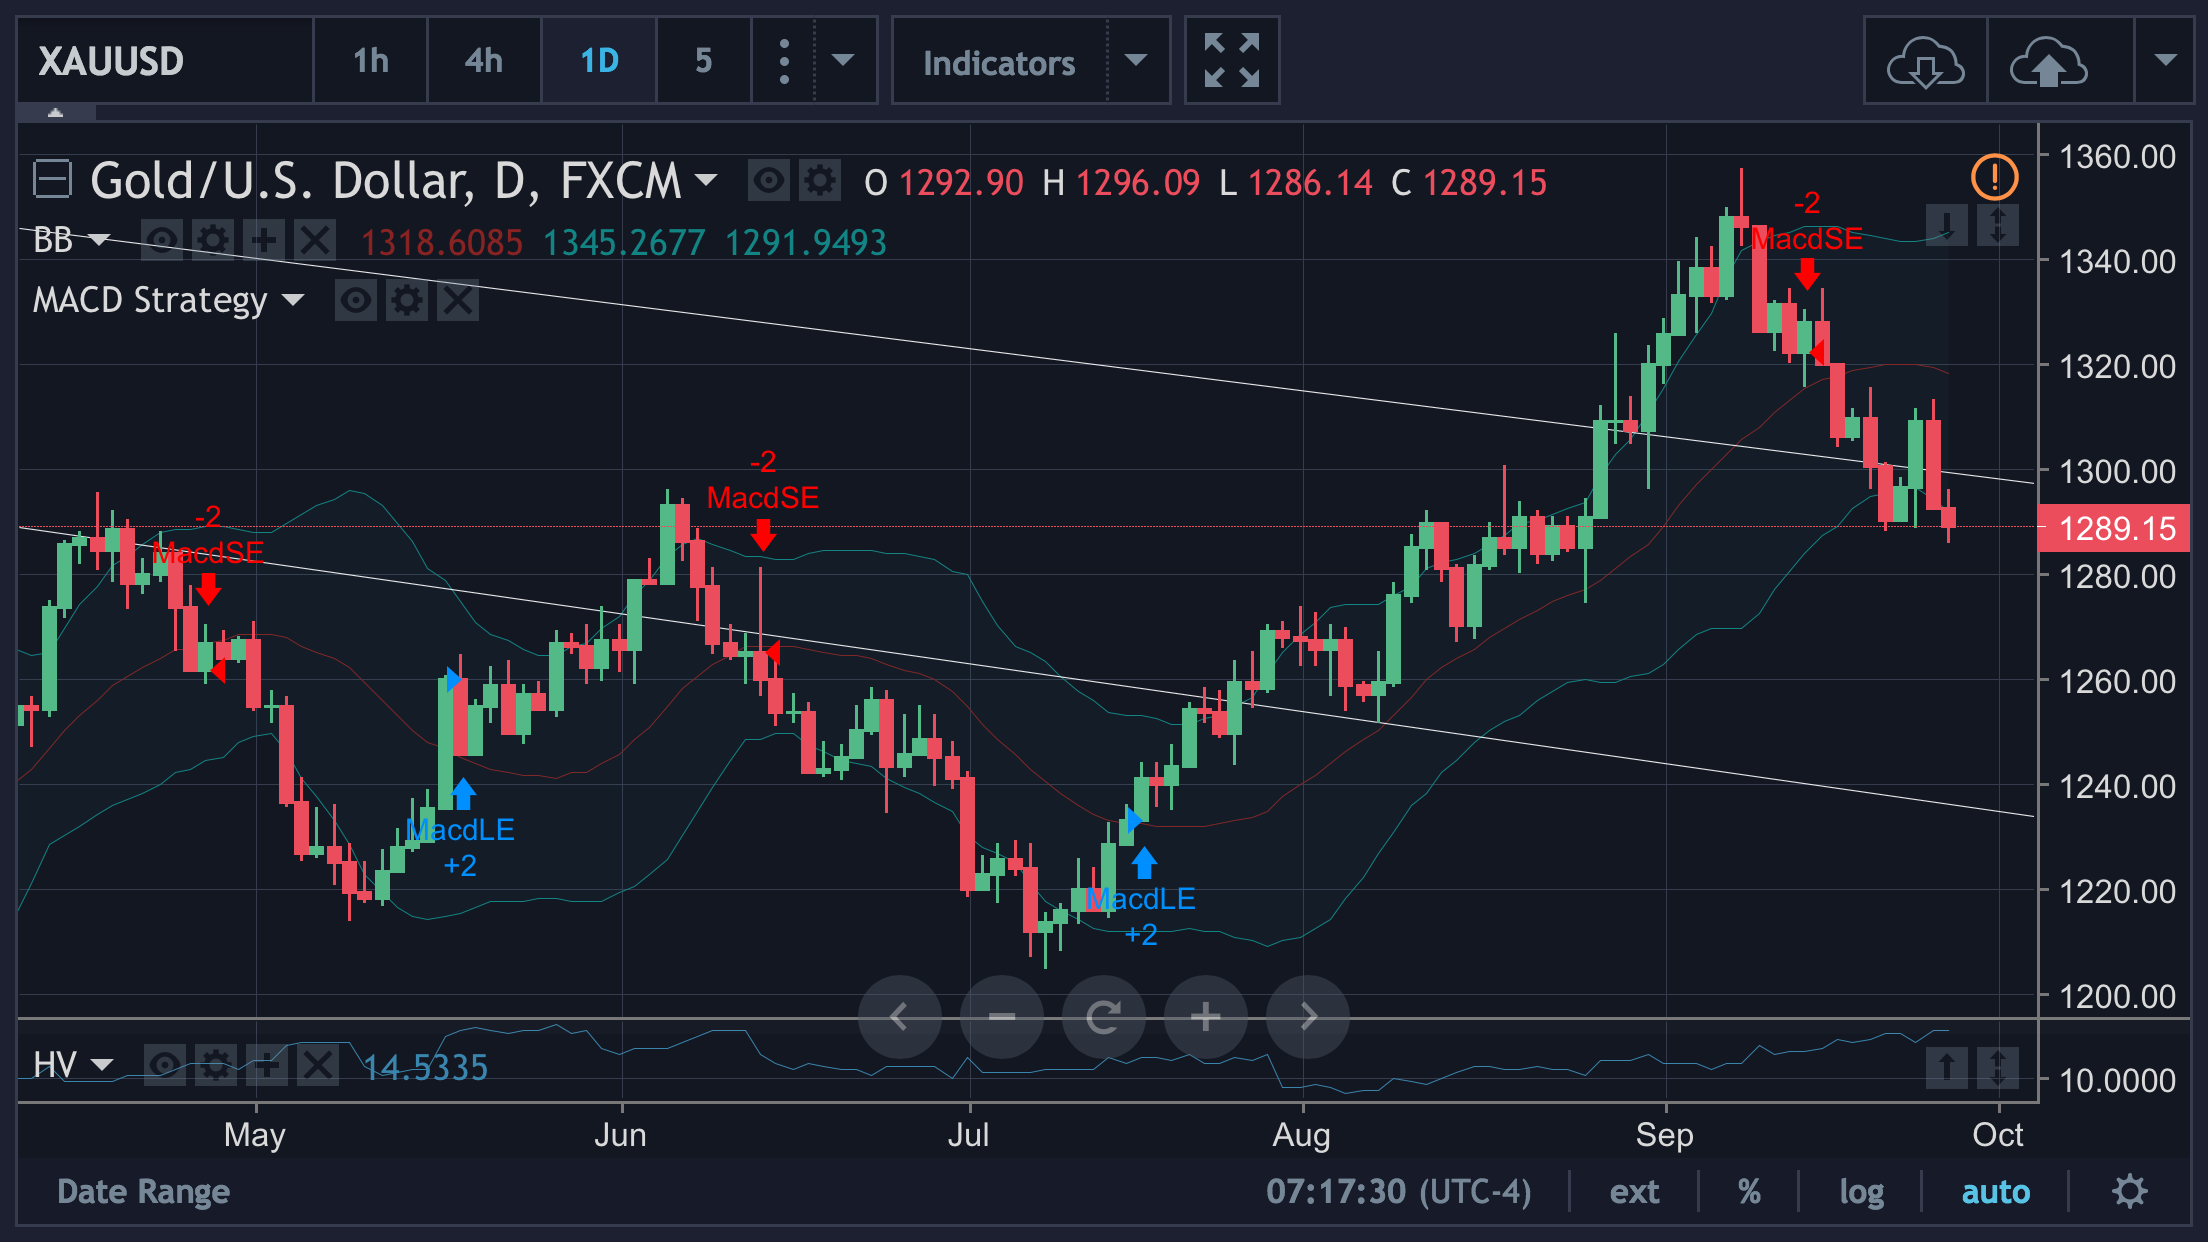Click the MacdLE +2 marker in May
Viewport: 2208px width, 1242px height.
460,829
